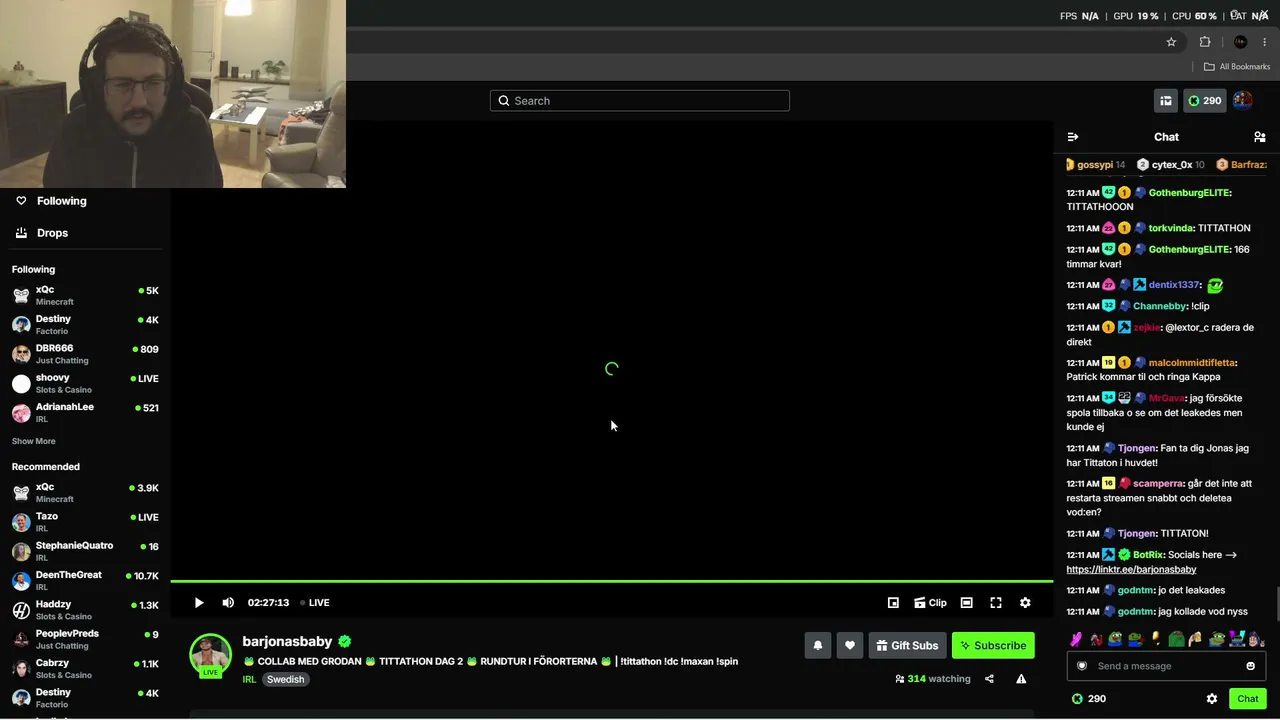The height and width of the screenshot is (720, 1280).
Task: Open the IRL category link
Action: click(249, 679)
